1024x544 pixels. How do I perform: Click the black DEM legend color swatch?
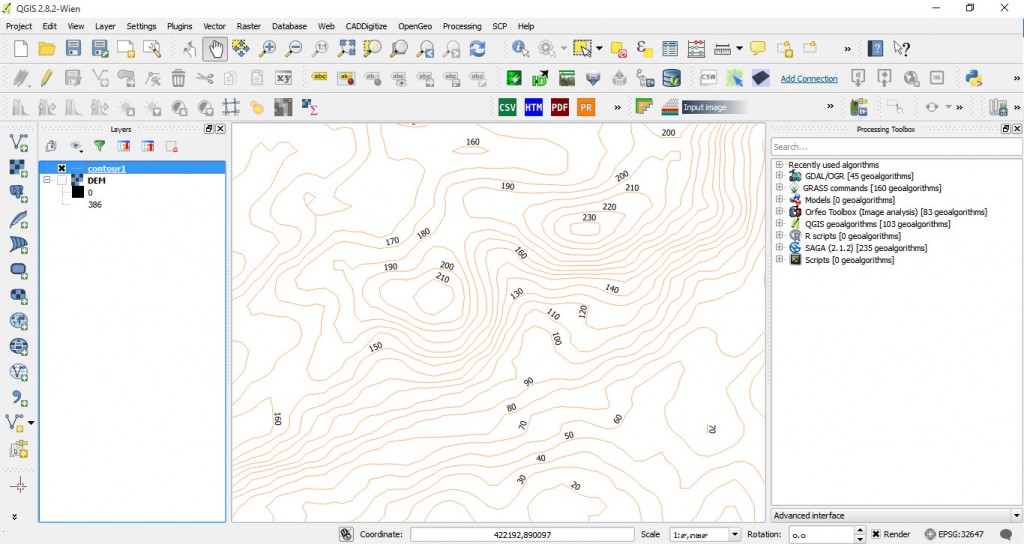click(77, 193)
